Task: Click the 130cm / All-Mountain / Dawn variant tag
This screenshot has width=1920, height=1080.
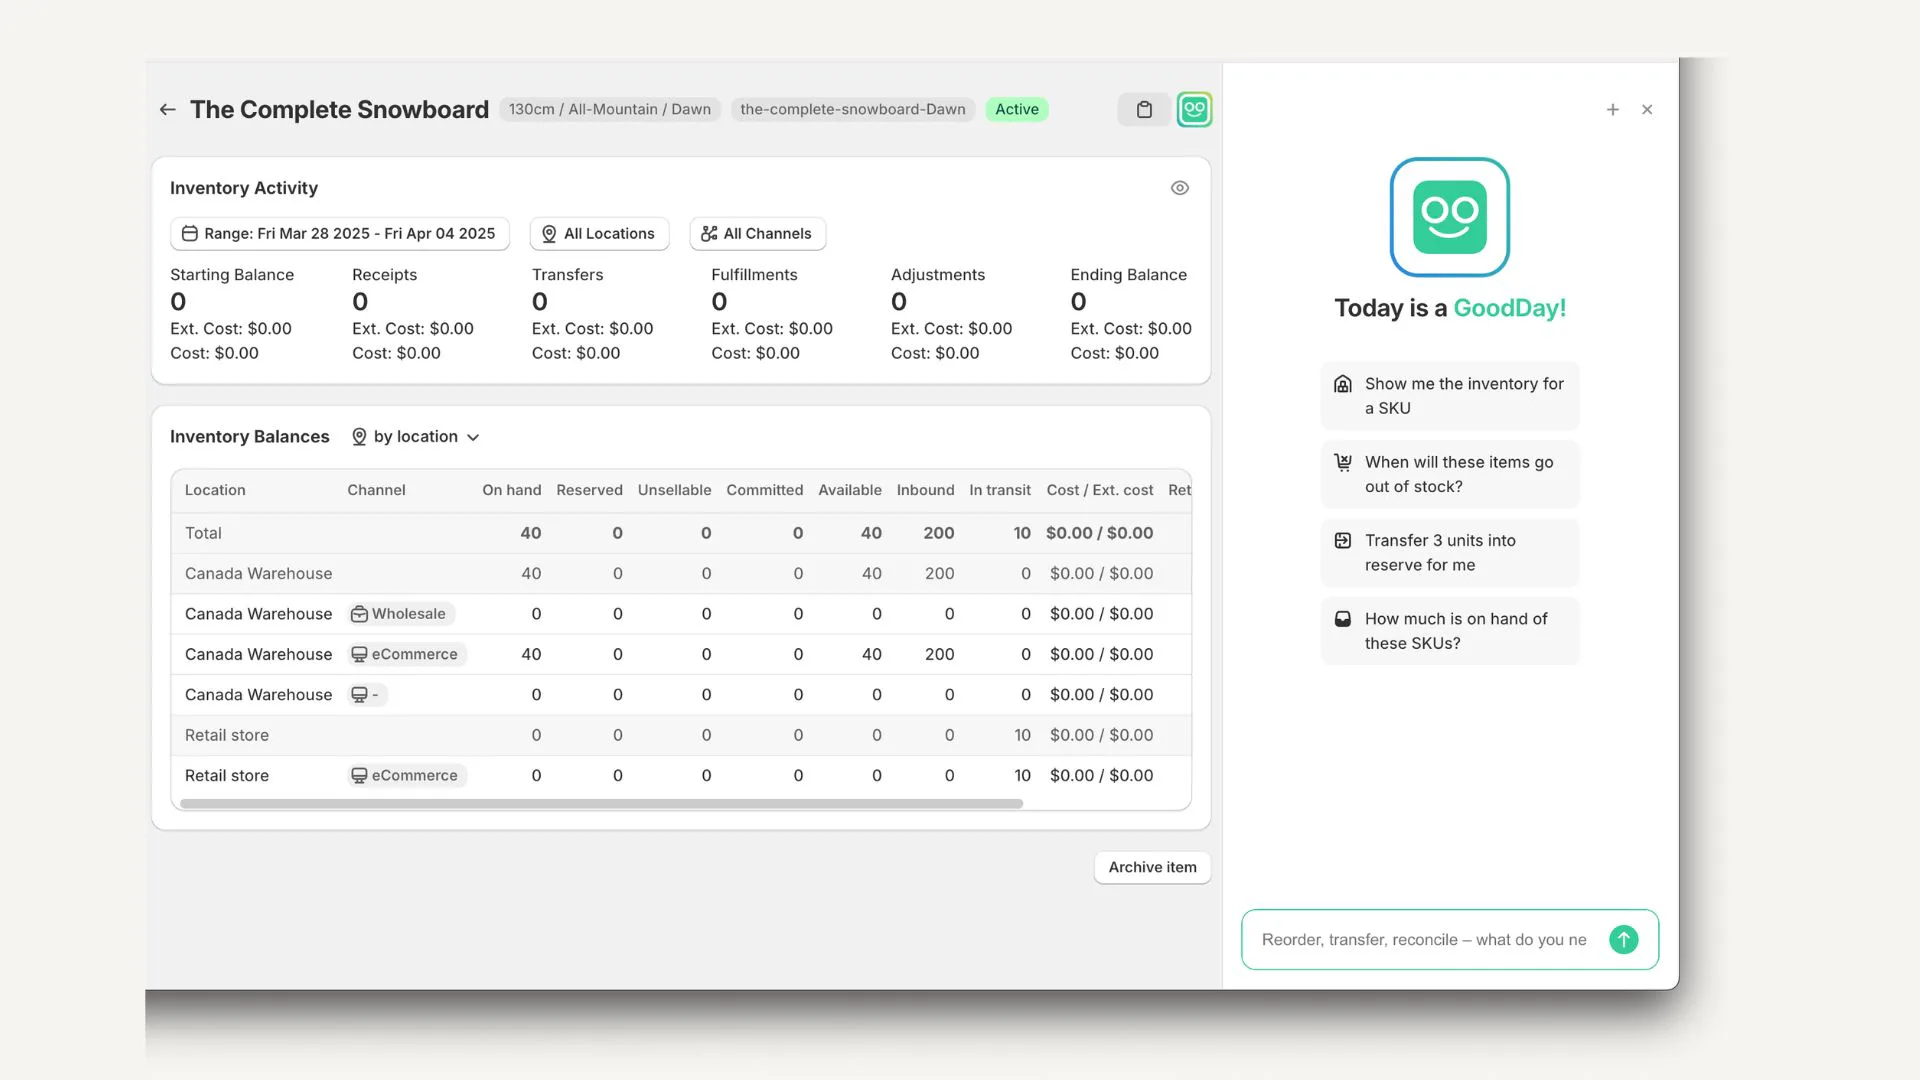Action: [x=609, y=109]
